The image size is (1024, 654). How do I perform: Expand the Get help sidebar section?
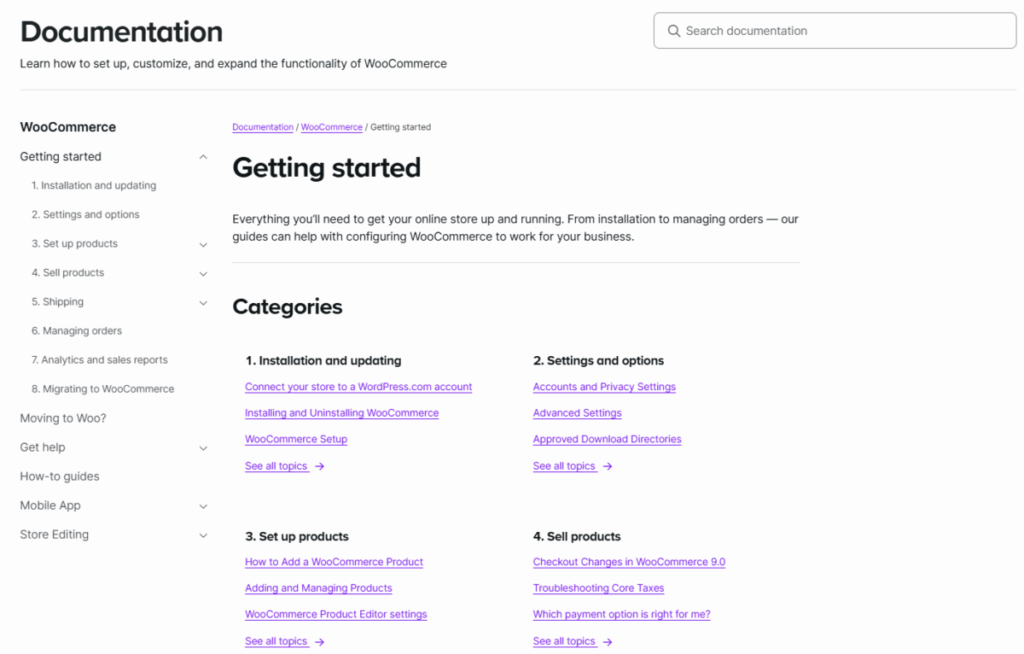click(x=203, y=448)
